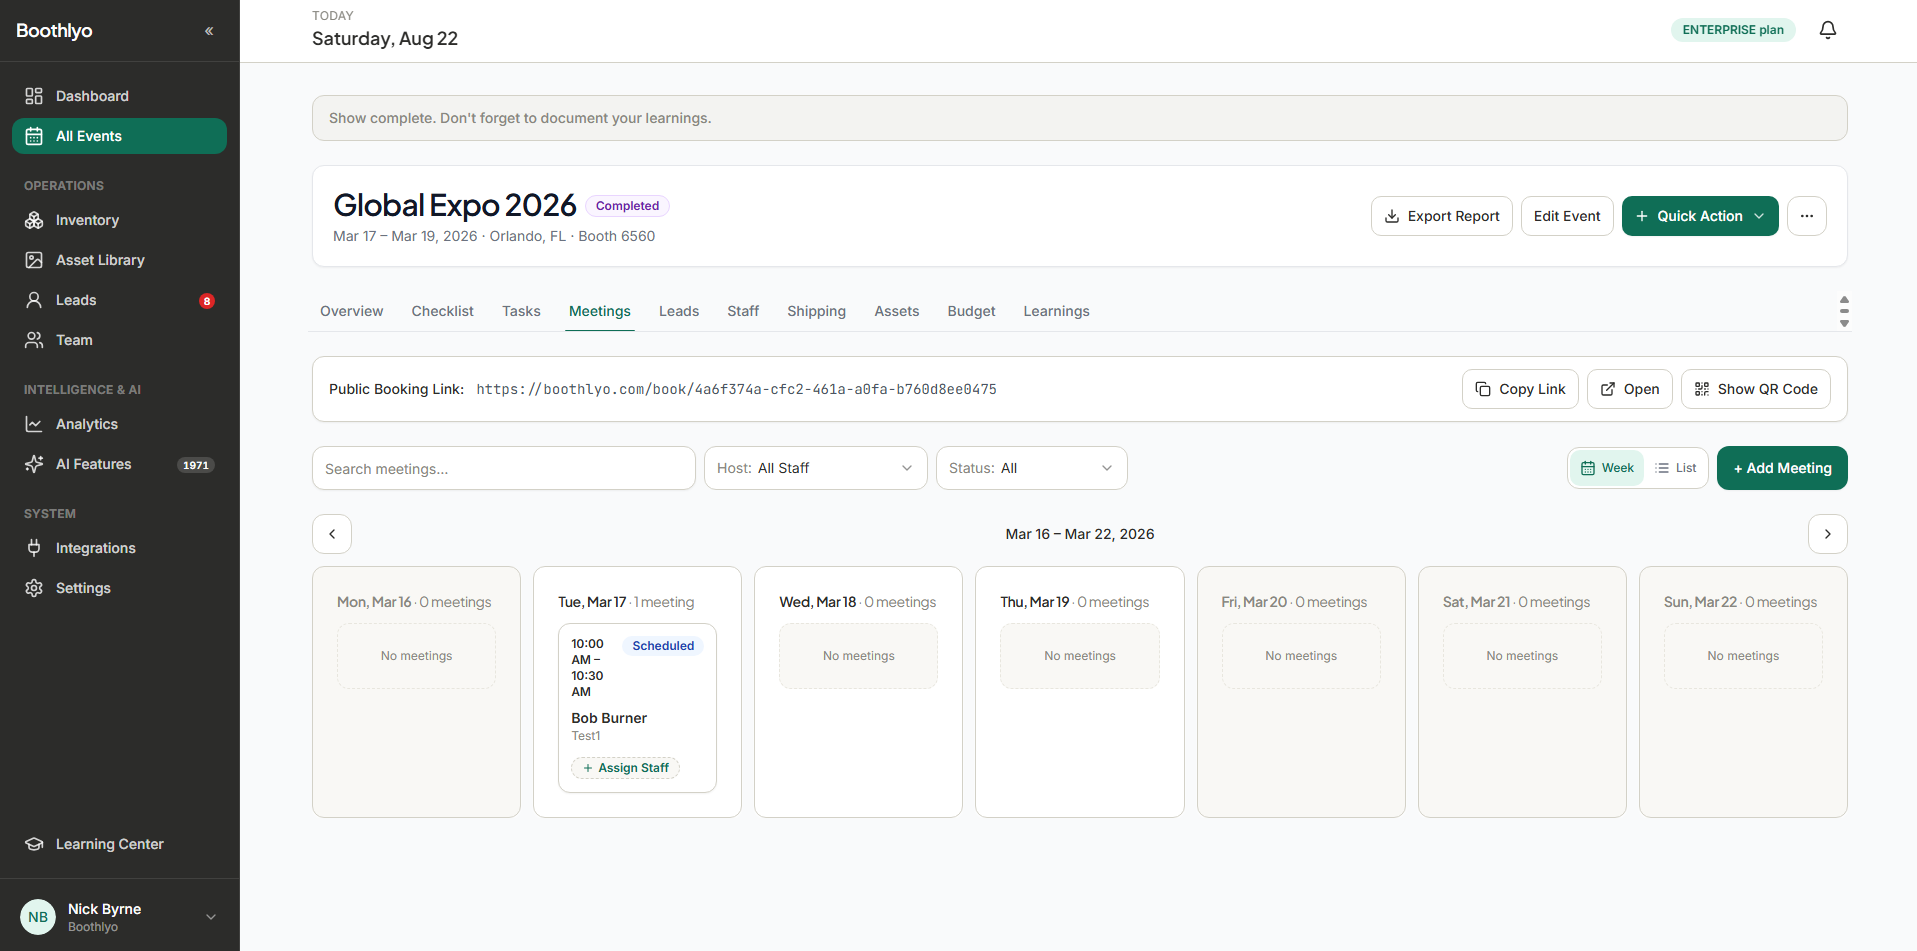This screenshot has height=951, width=1917.
Task: Open the public booking link in new tab
Action: coord(1629,389)
